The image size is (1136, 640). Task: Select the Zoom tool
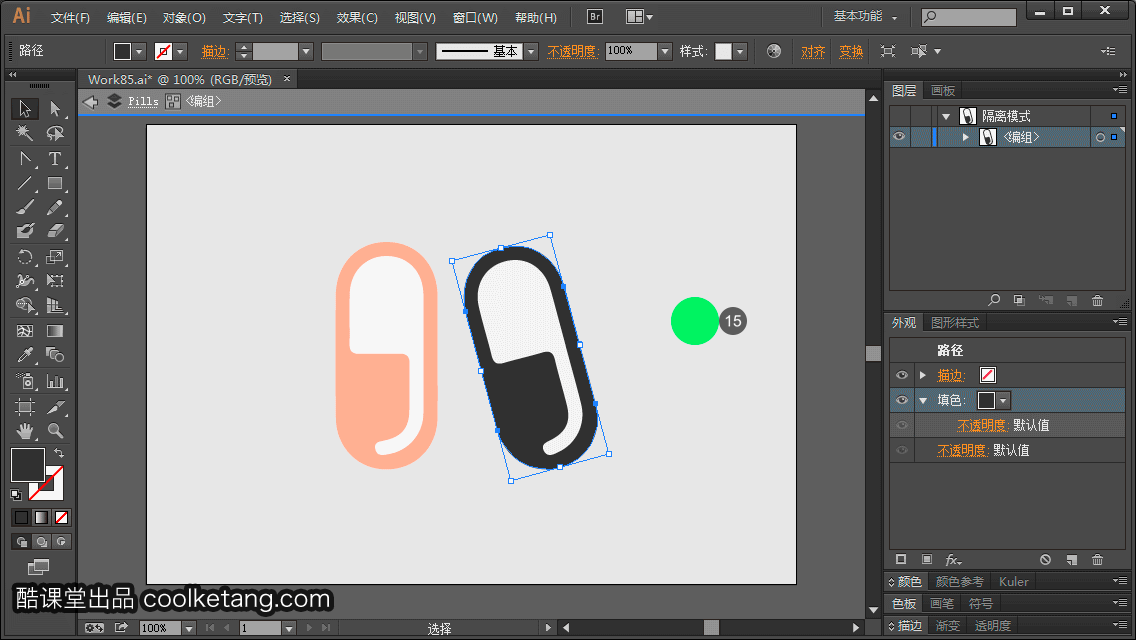55,431
